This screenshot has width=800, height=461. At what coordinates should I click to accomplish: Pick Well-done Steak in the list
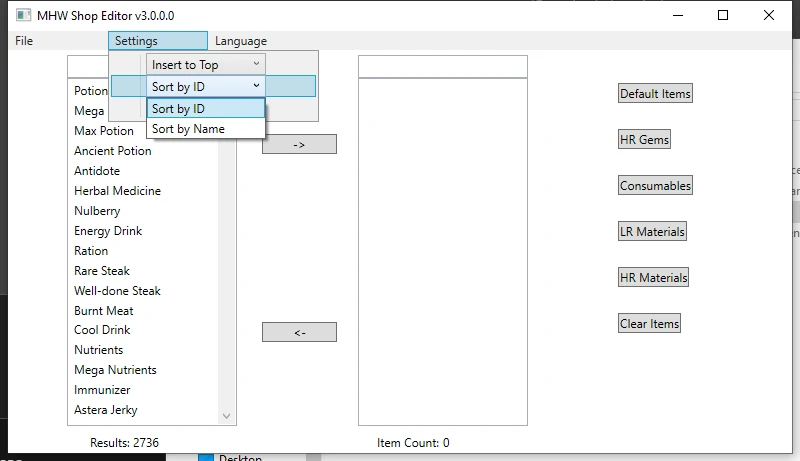point(117,291)
